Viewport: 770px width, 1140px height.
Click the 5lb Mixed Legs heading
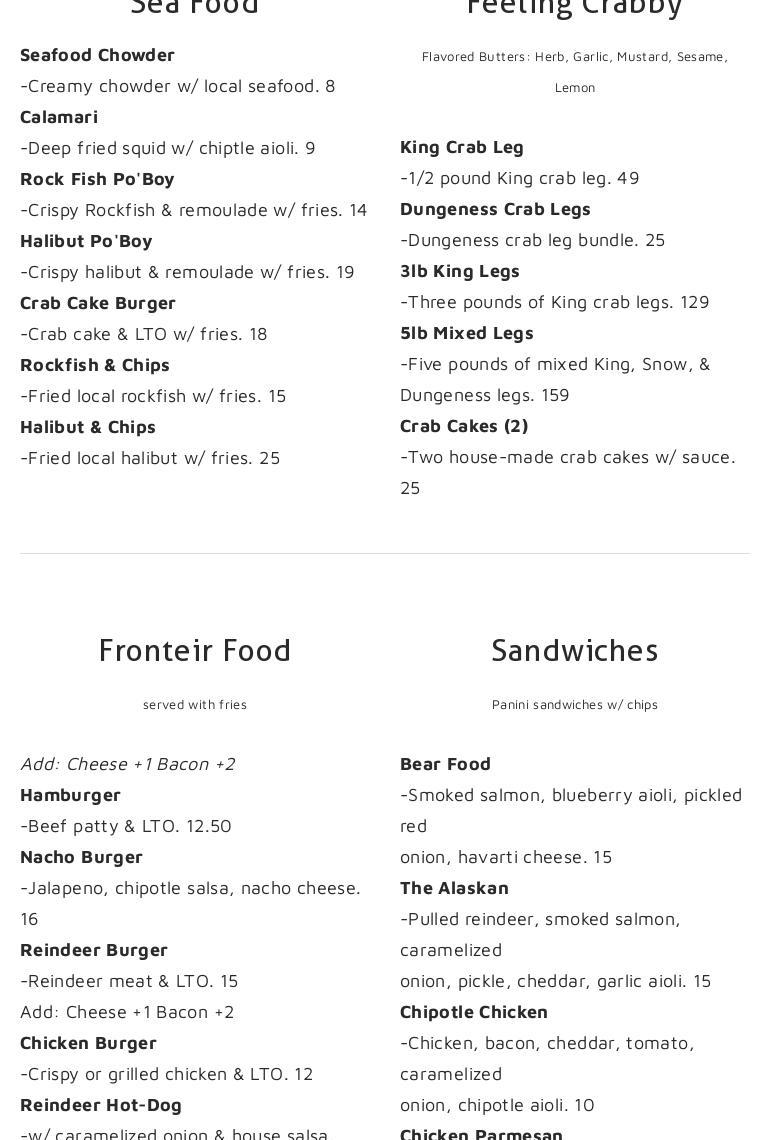click(x=467, y=334)
